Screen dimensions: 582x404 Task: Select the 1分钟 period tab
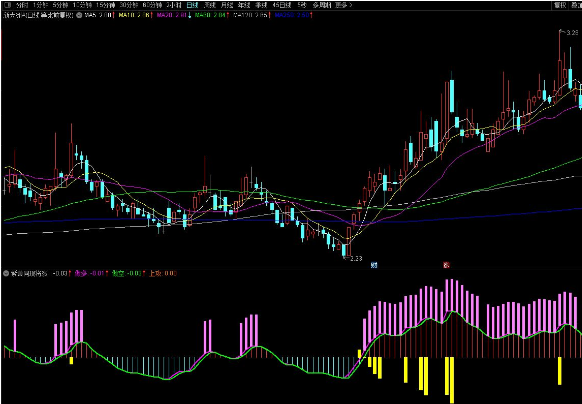[40, 5]
